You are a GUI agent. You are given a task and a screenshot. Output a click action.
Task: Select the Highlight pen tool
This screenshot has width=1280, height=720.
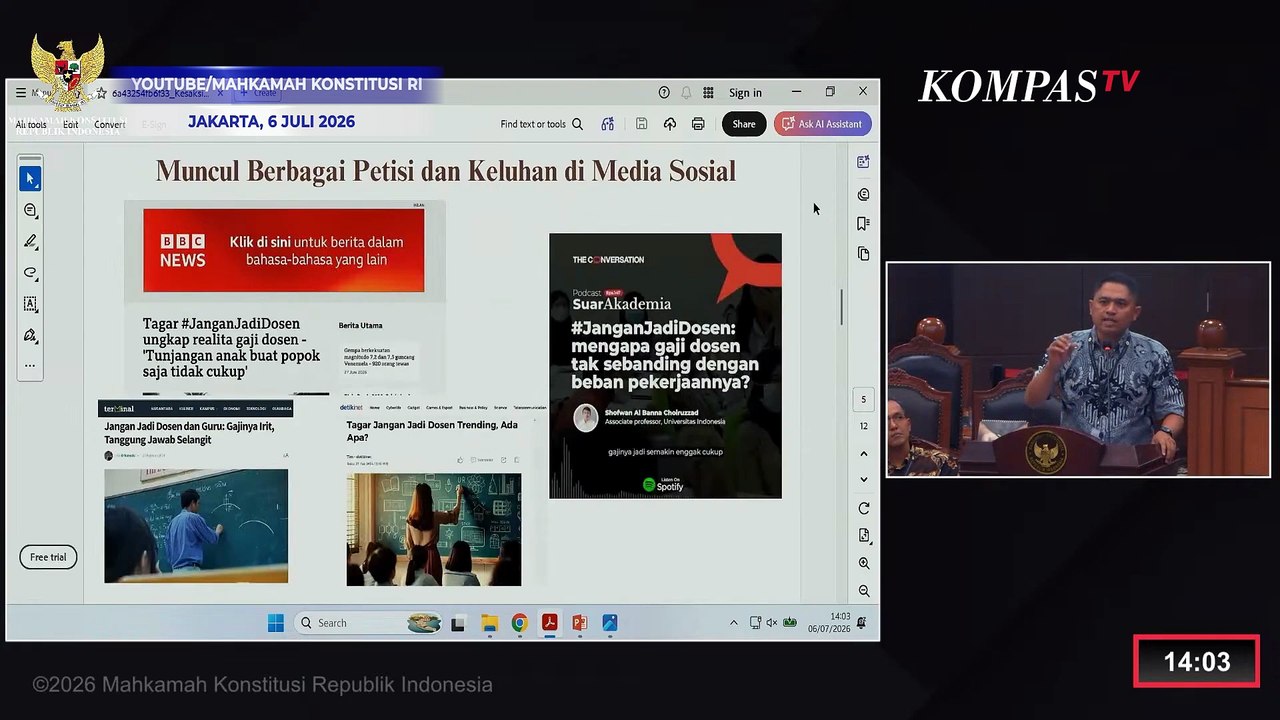pyautogui.click(x=30, y=241)
